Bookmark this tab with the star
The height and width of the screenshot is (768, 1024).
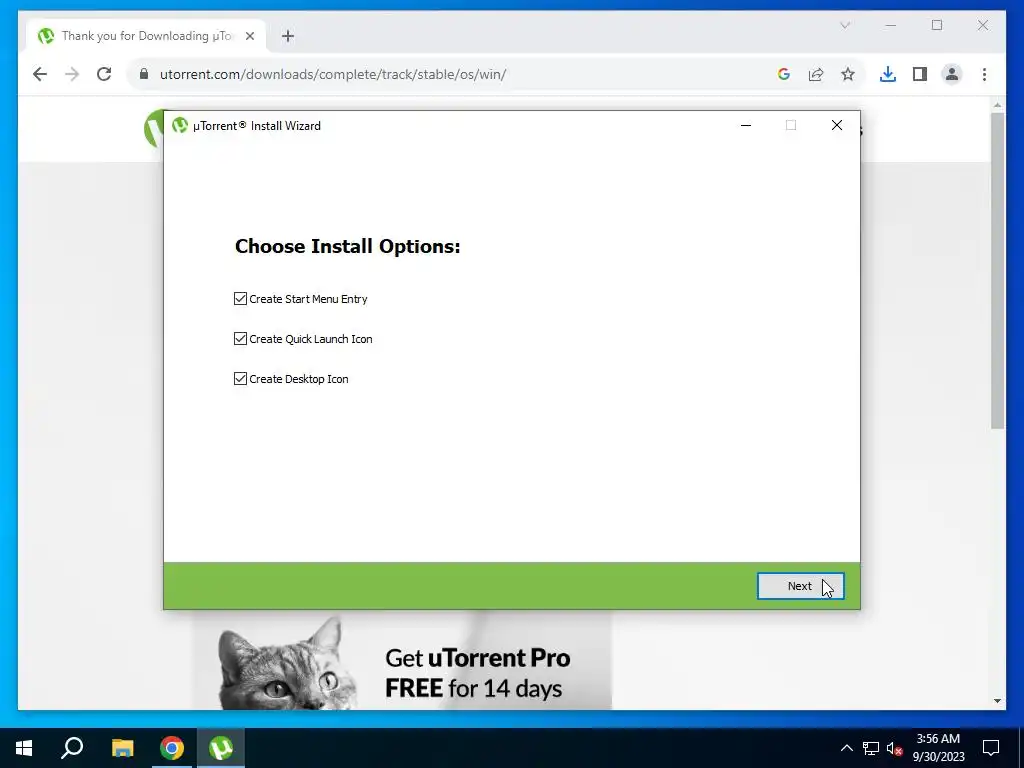point(848,74)
